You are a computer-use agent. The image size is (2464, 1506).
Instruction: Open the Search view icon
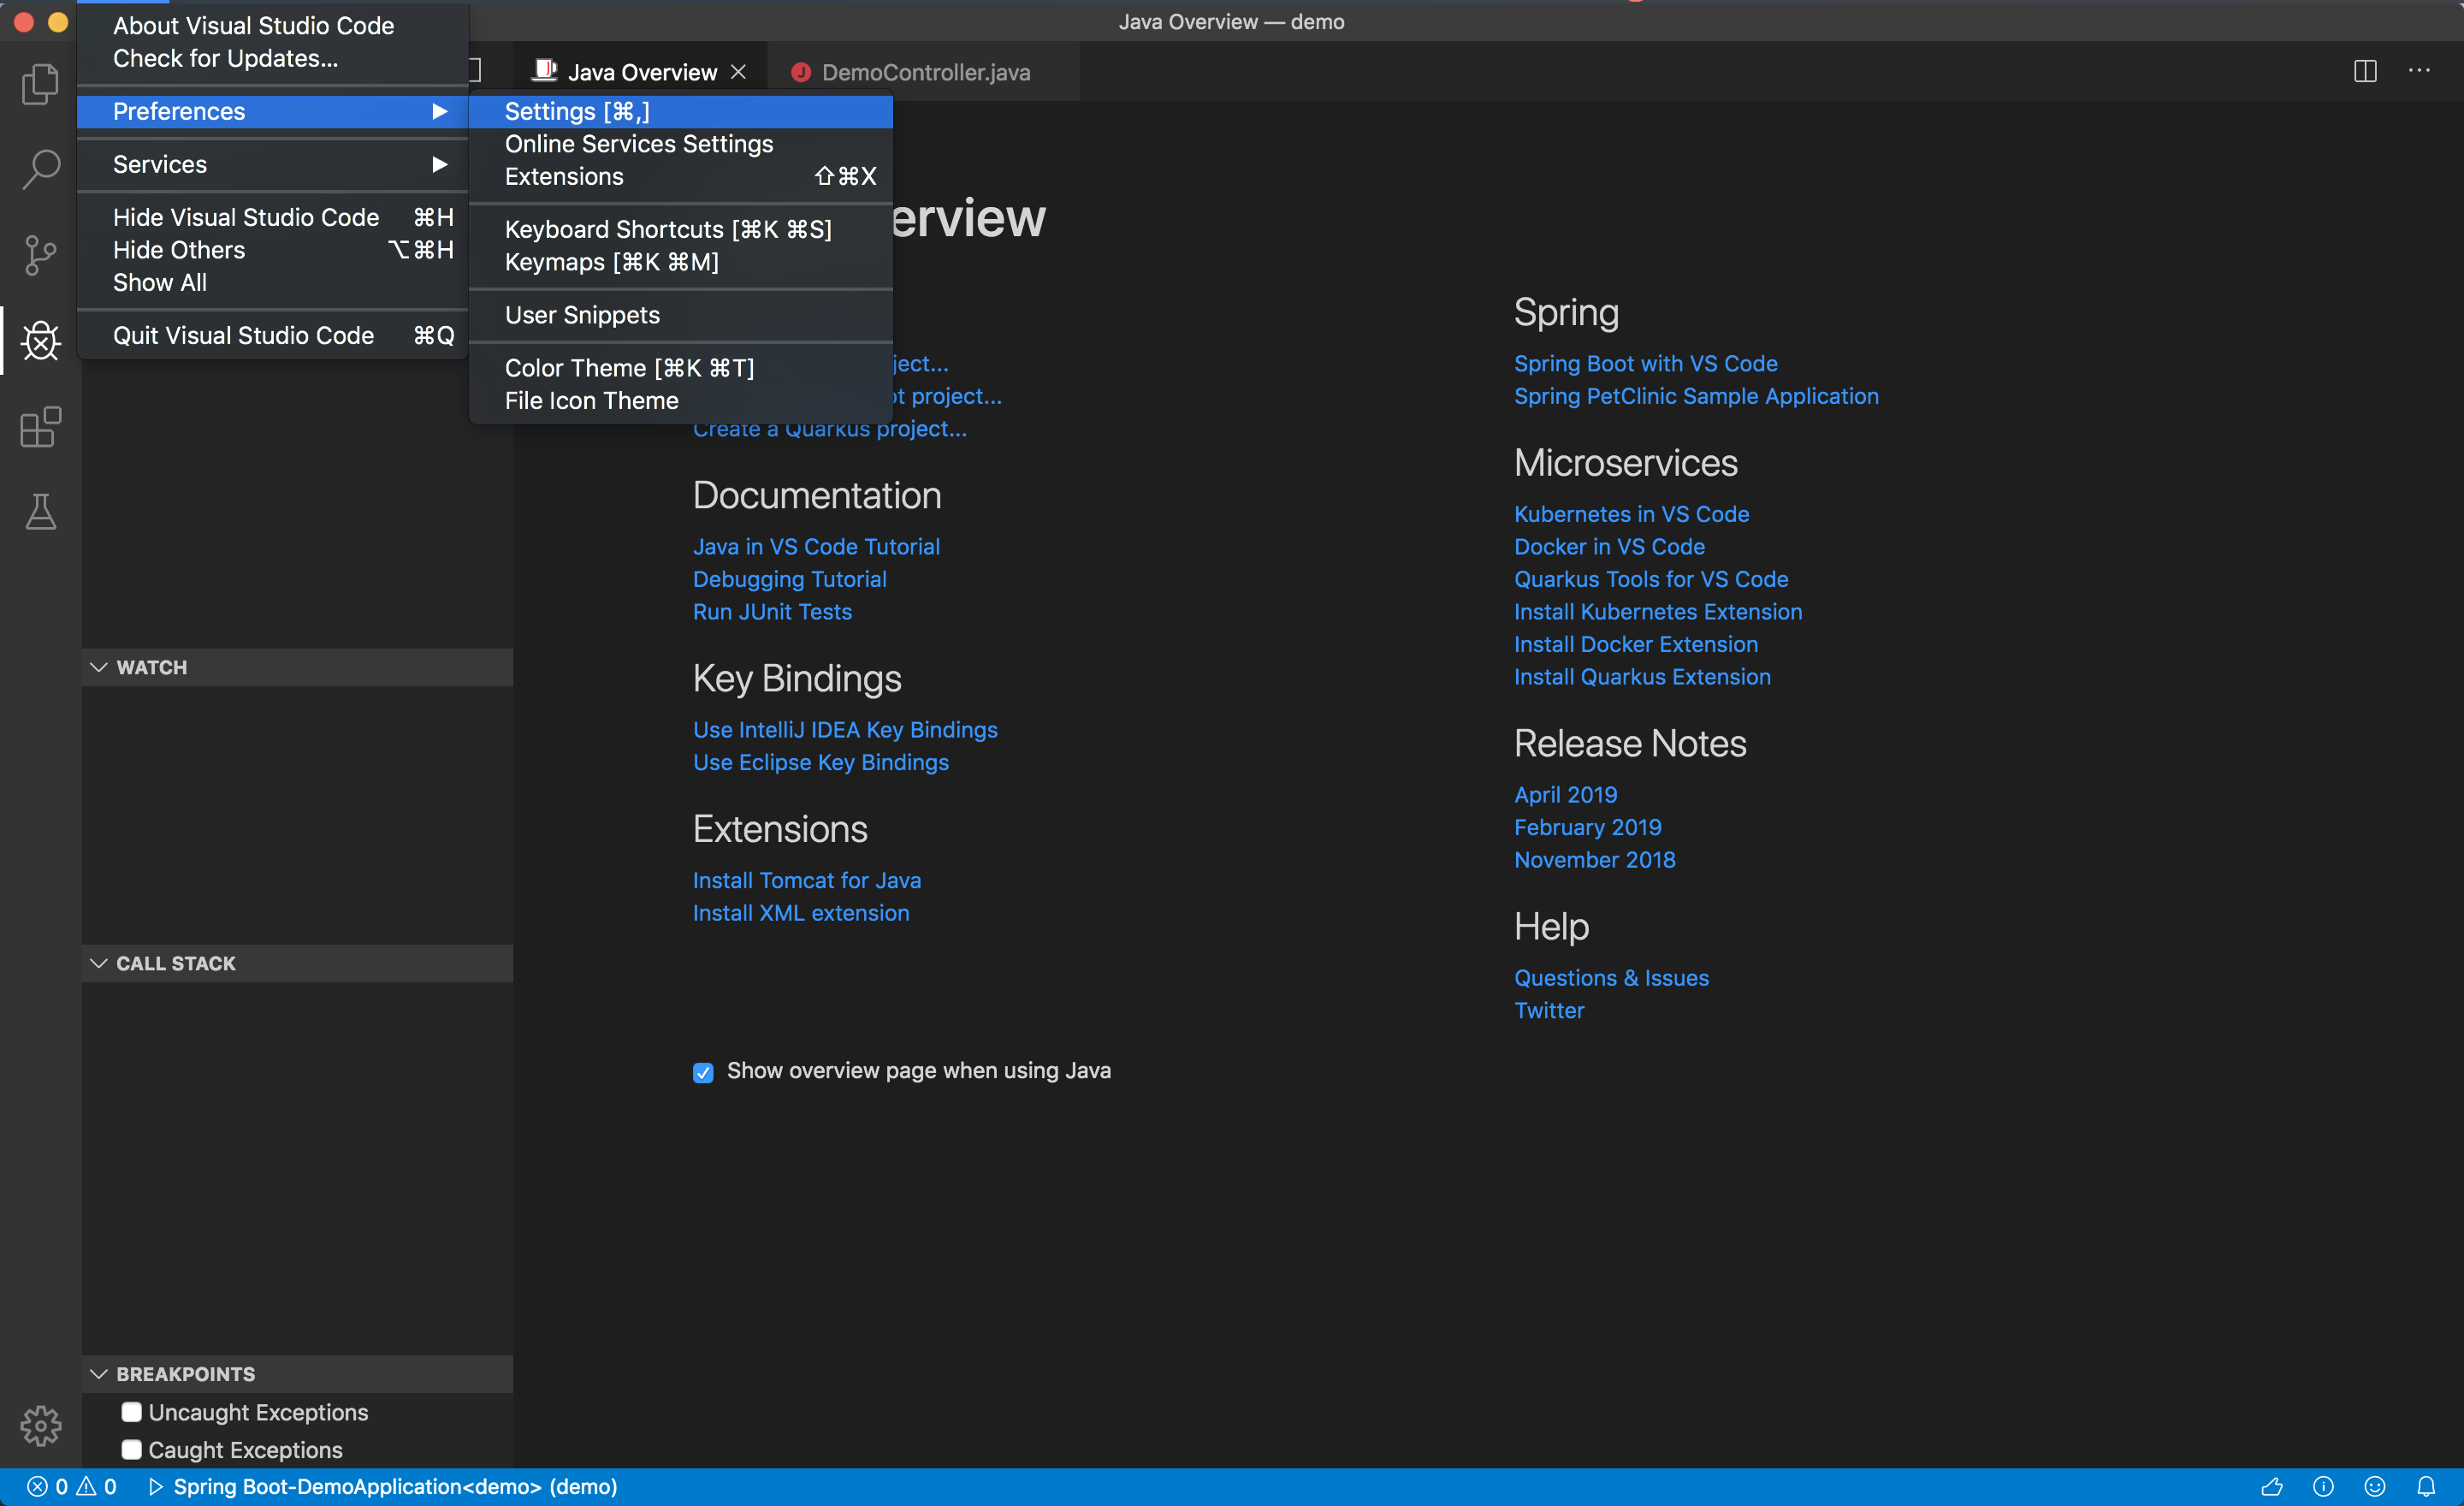point(40,169)
